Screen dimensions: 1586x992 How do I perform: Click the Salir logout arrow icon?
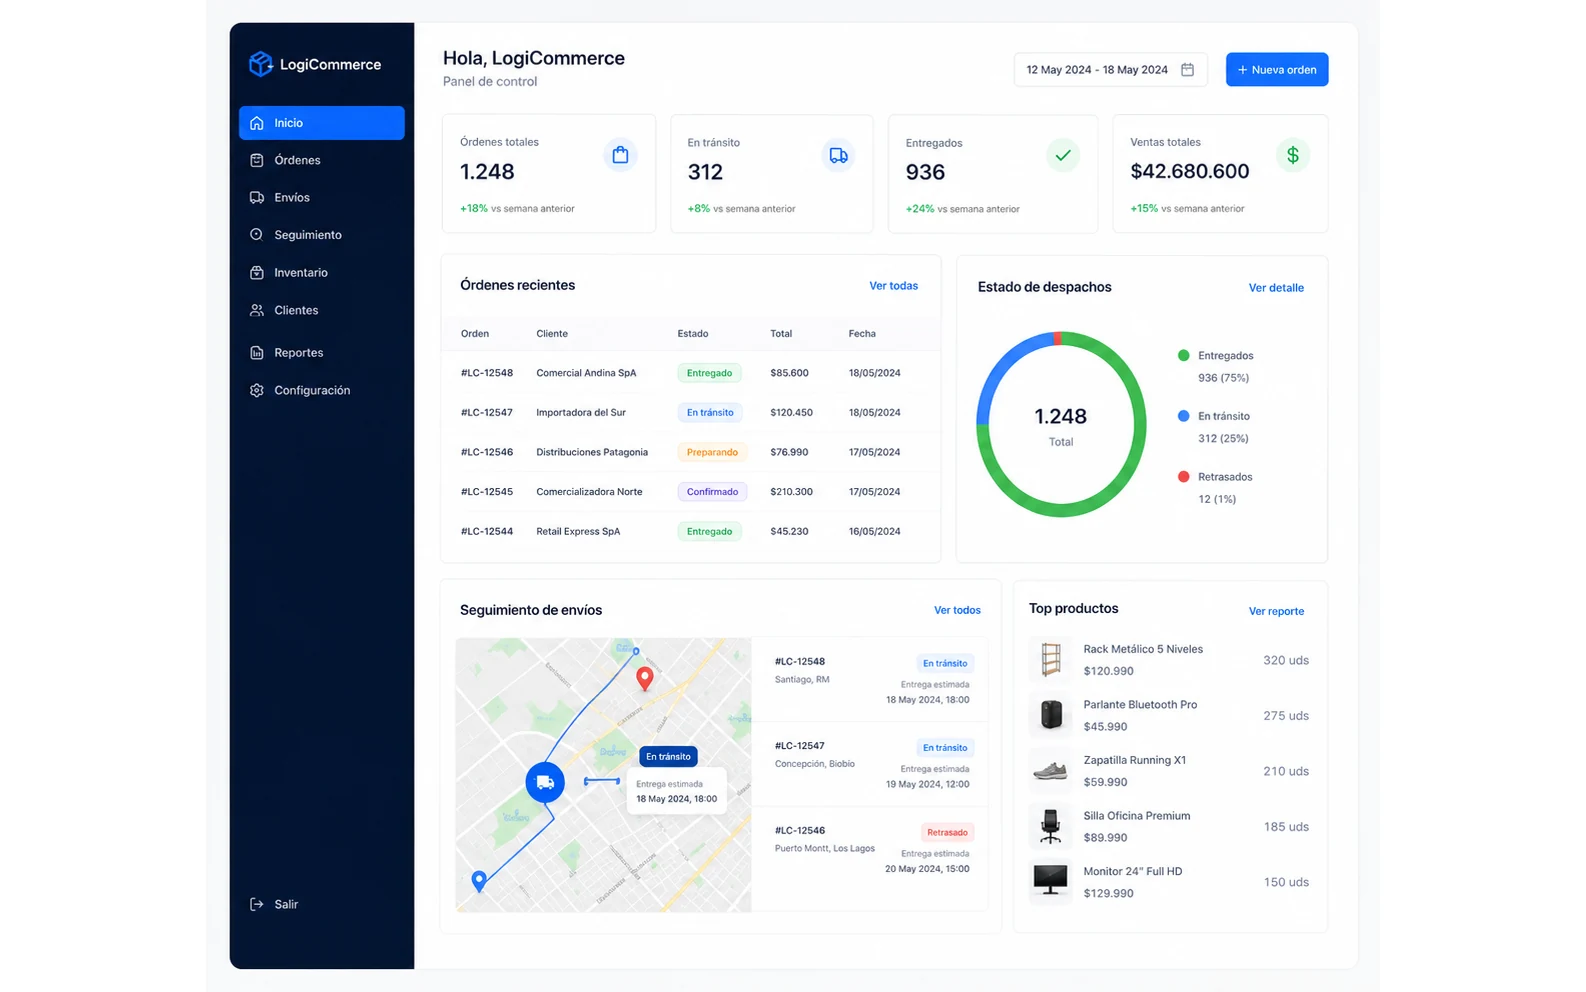(x=257, y=904)
